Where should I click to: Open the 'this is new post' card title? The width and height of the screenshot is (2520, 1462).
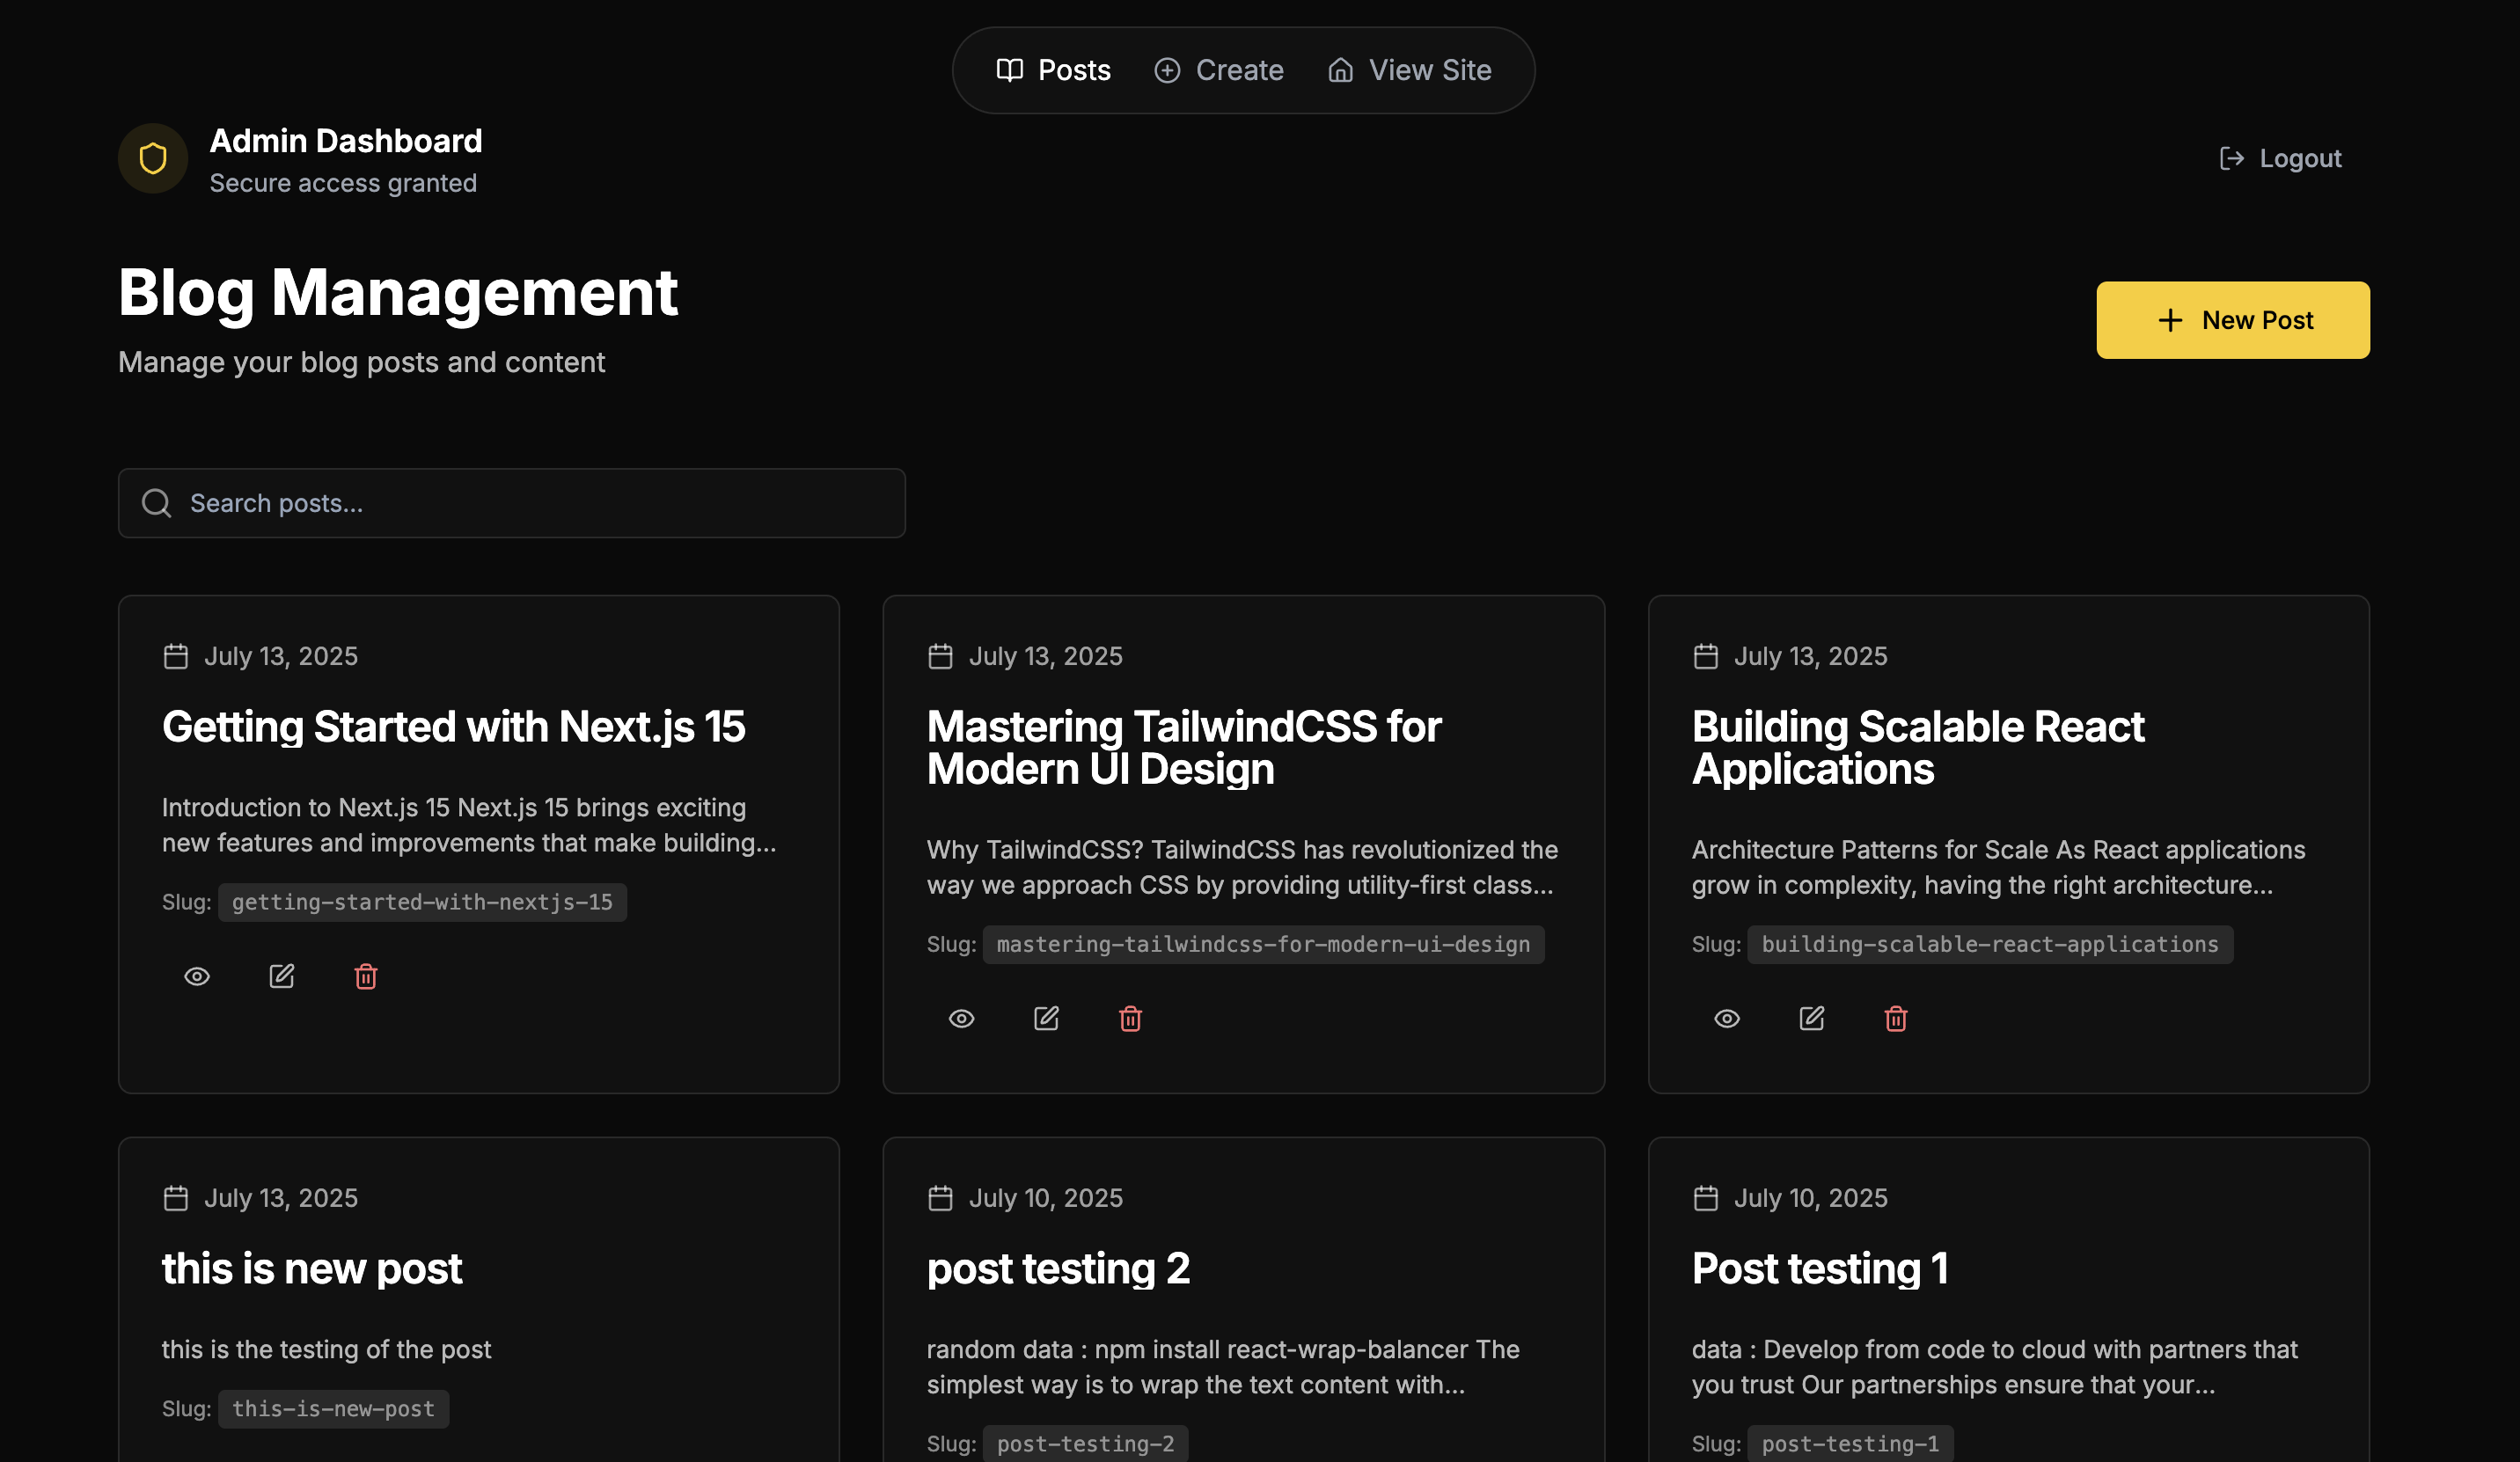point(312,1268)
